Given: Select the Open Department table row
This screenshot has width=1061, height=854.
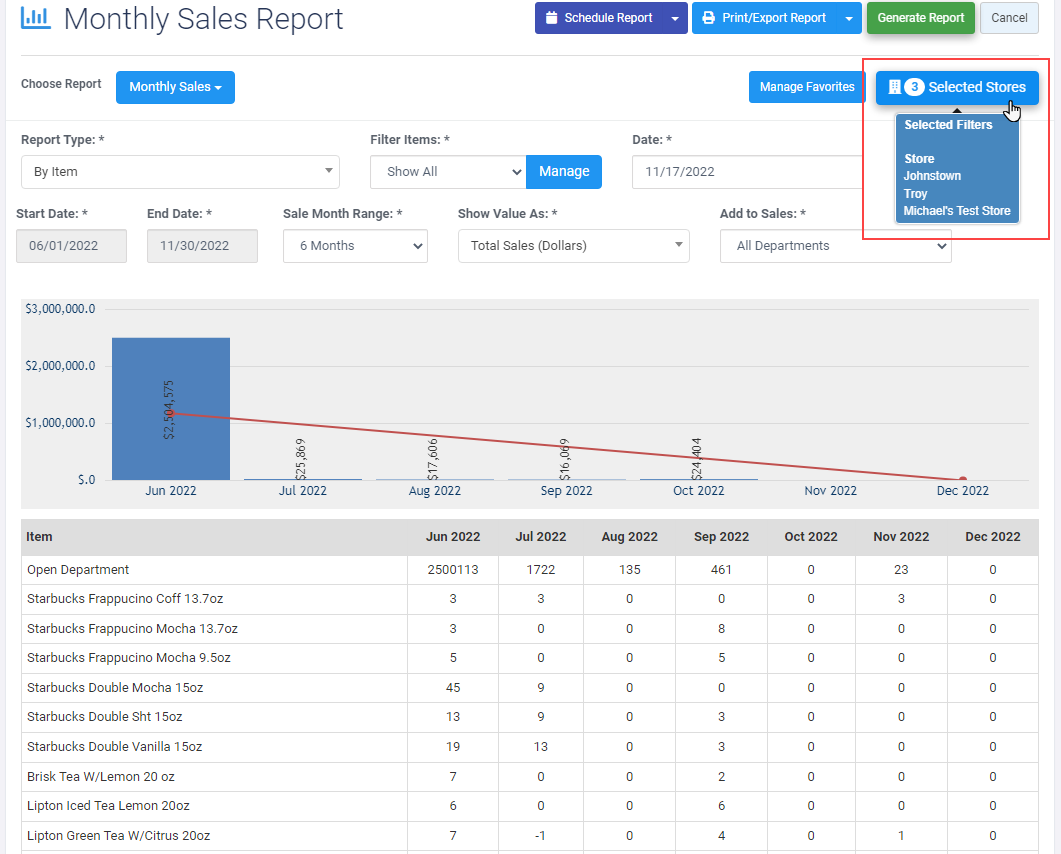Looking at the screenshot, I should click(x=78, y=570).
